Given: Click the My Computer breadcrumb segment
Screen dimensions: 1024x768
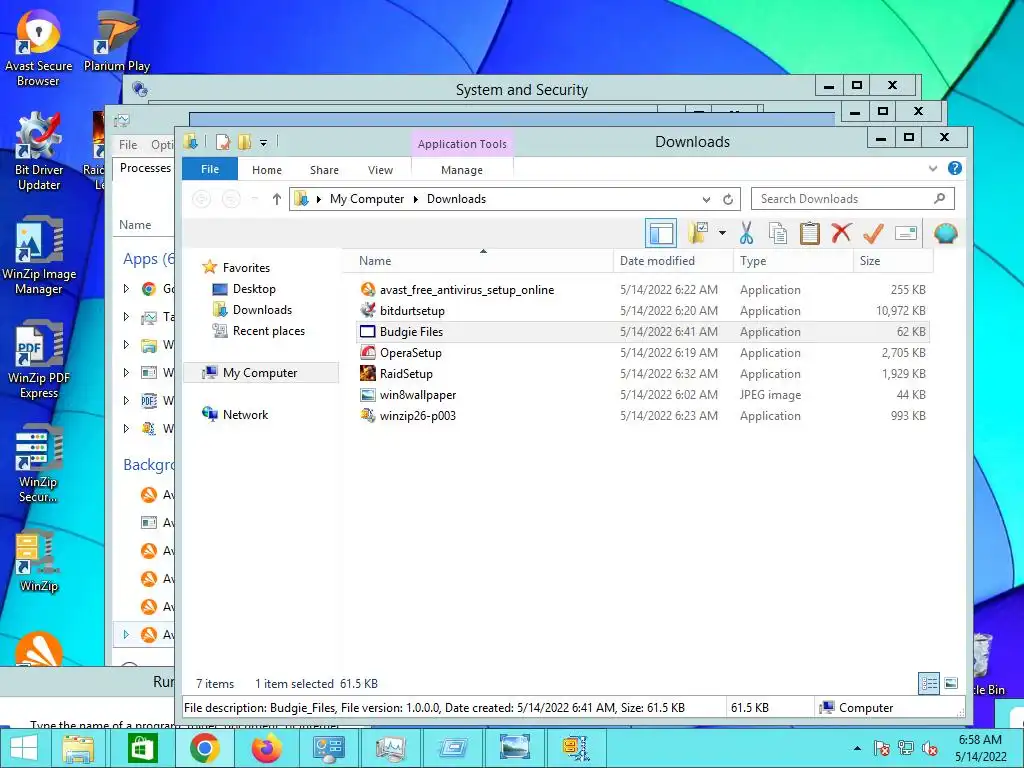Looking at the screenshot, I should point(366,199).
